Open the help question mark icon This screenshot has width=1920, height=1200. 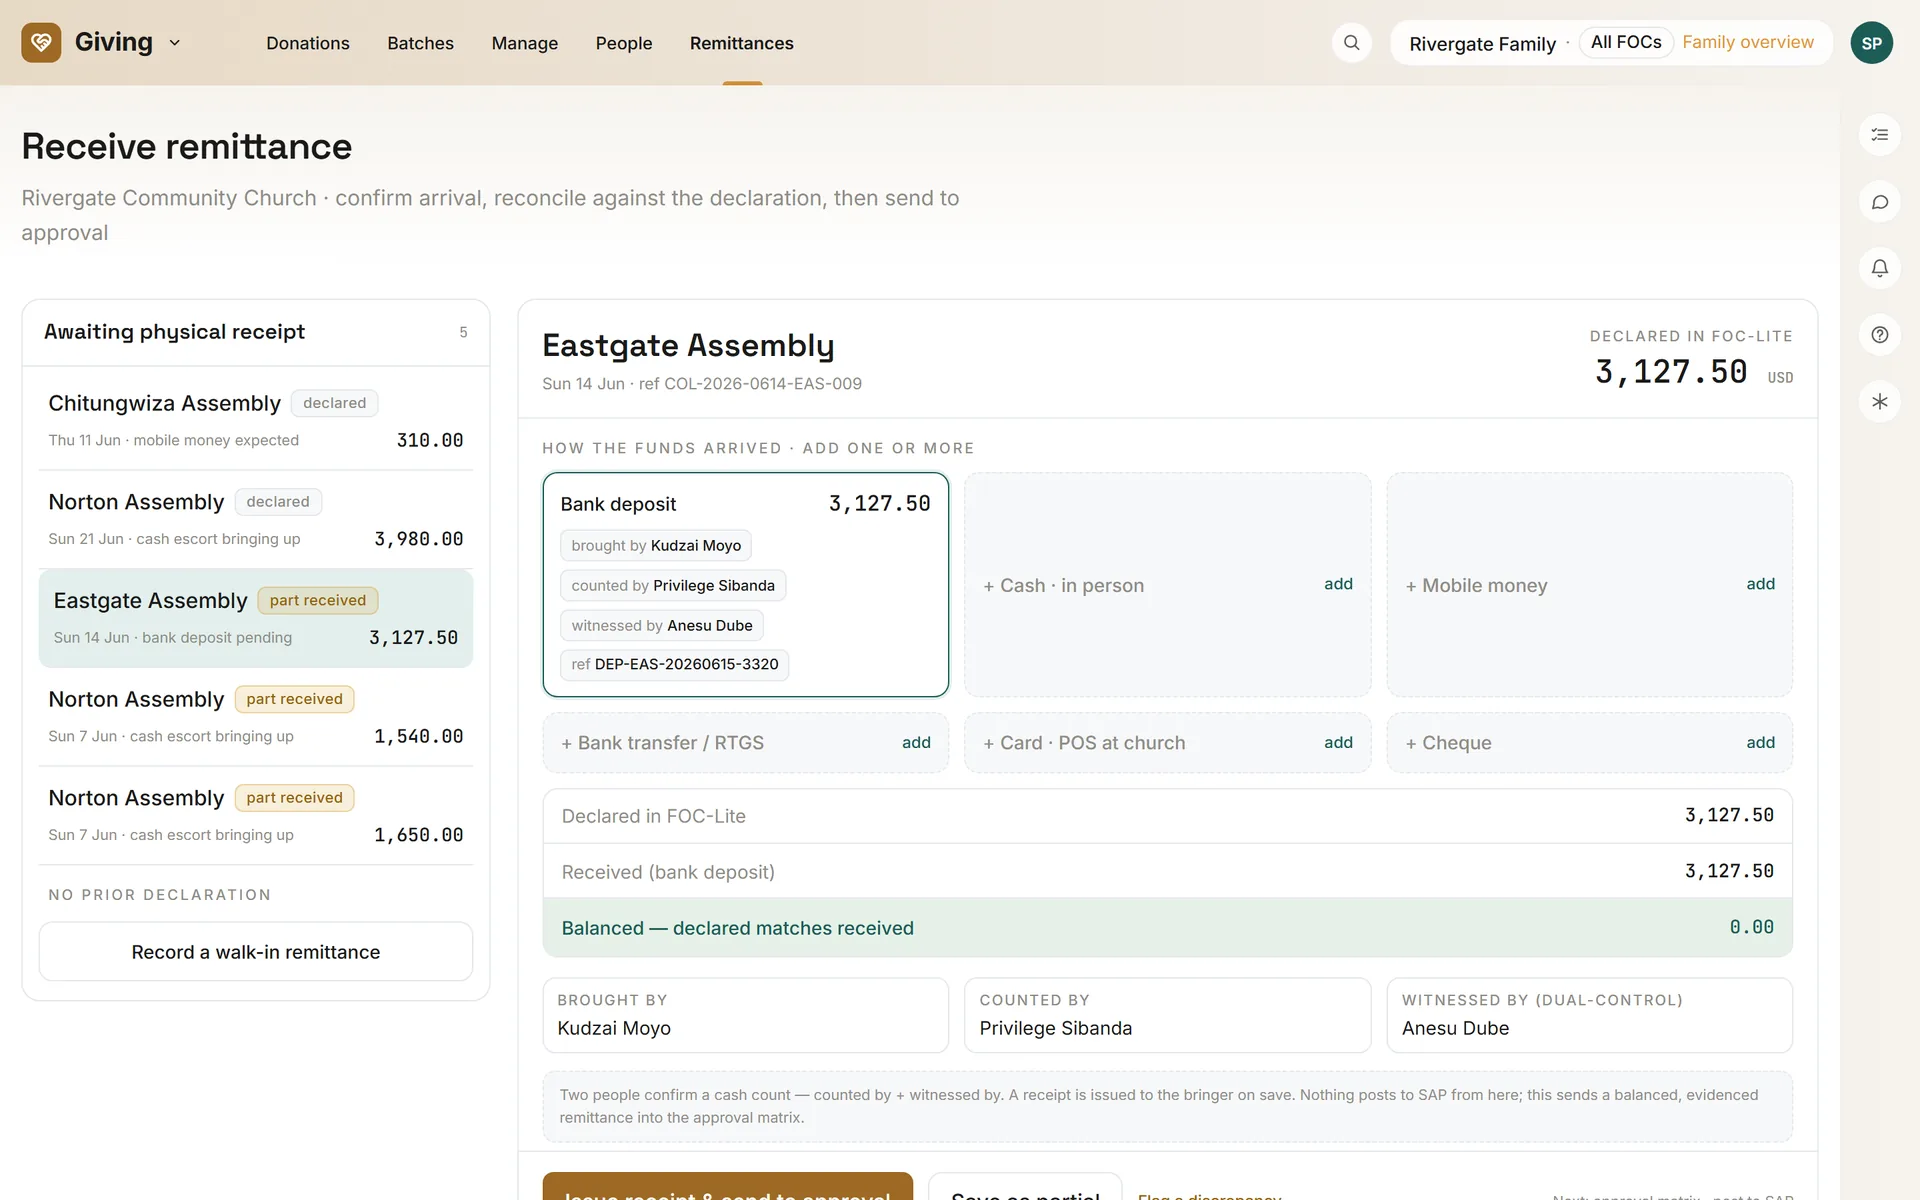(1879, 335)
